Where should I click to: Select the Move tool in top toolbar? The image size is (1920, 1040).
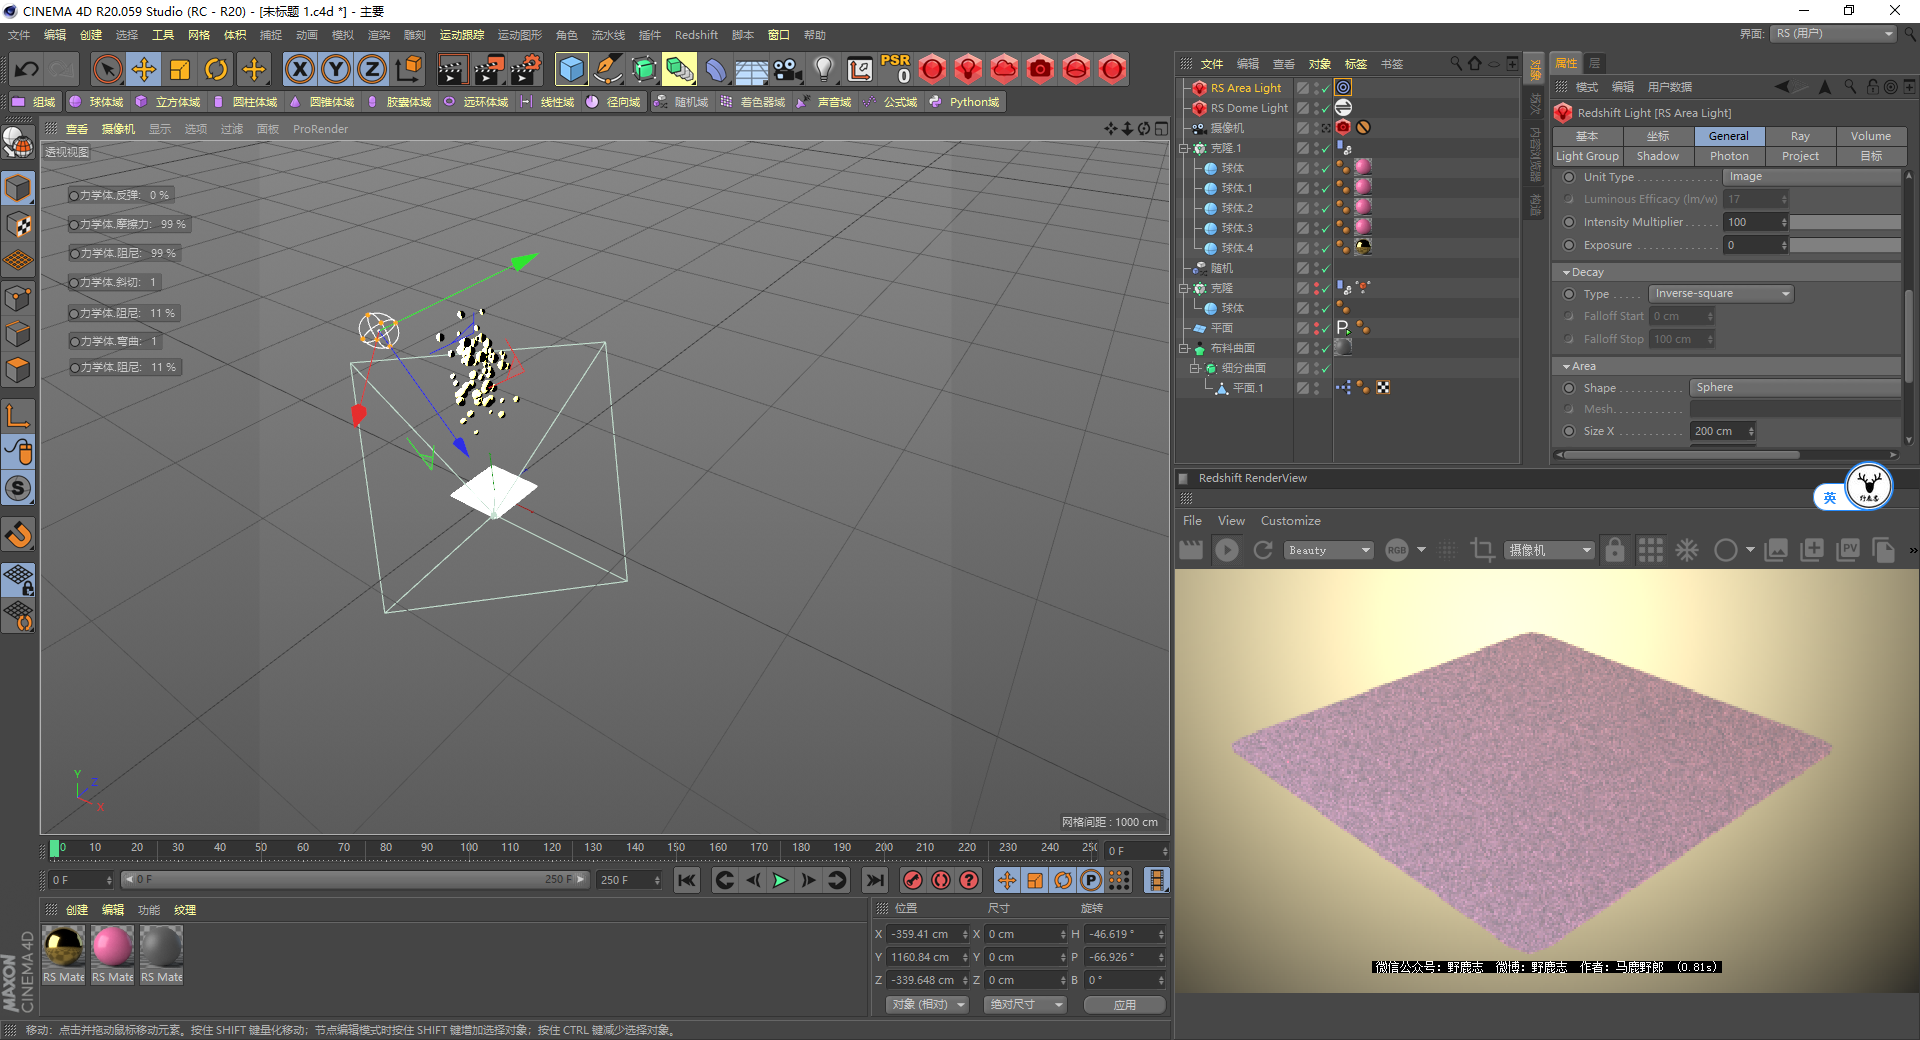pos(144,69)
